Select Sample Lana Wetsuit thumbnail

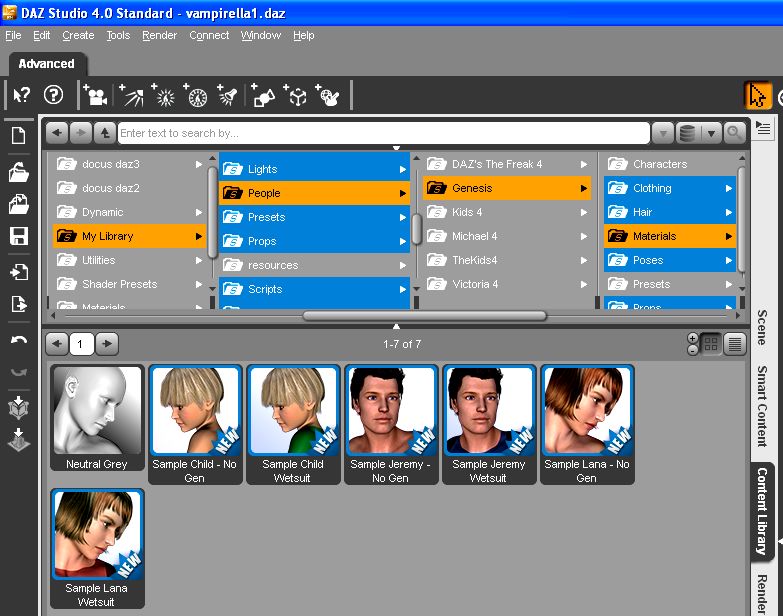(97, 548)
